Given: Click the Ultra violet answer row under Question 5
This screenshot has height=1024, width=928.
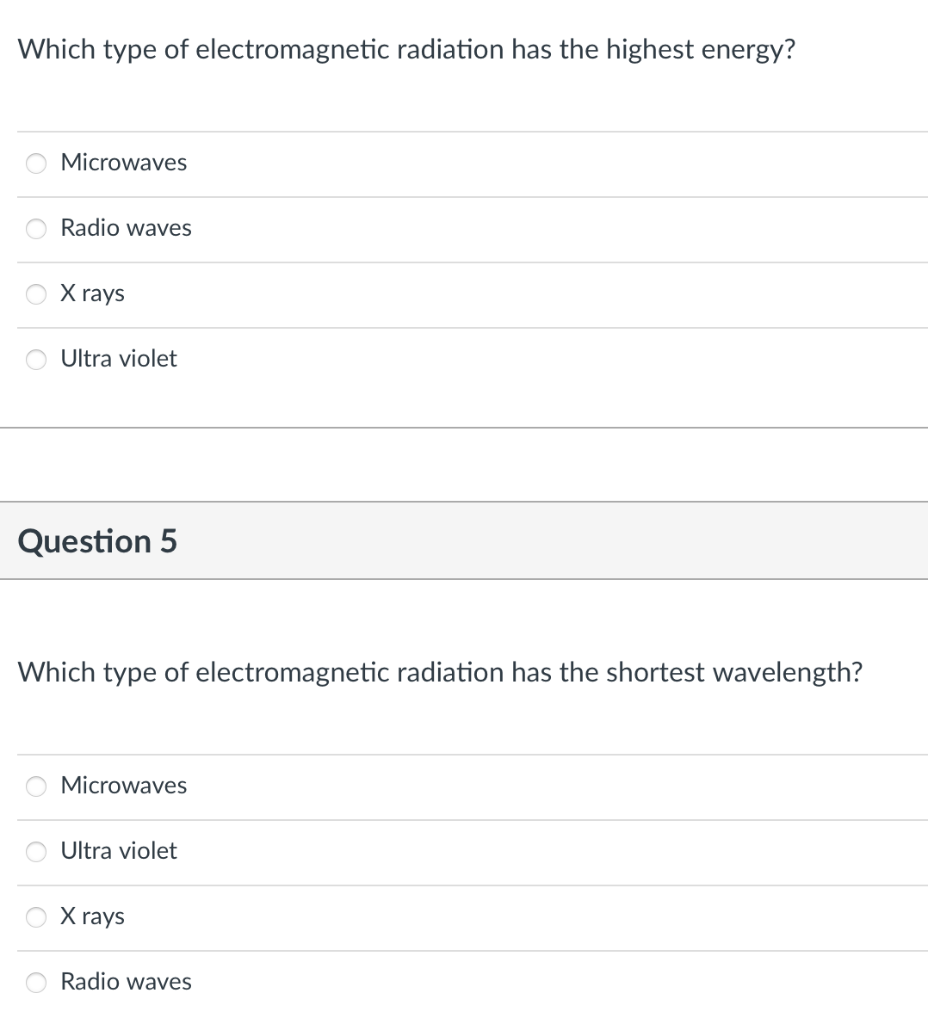Looking at the screenshot, I should click(x=120, y=851).
